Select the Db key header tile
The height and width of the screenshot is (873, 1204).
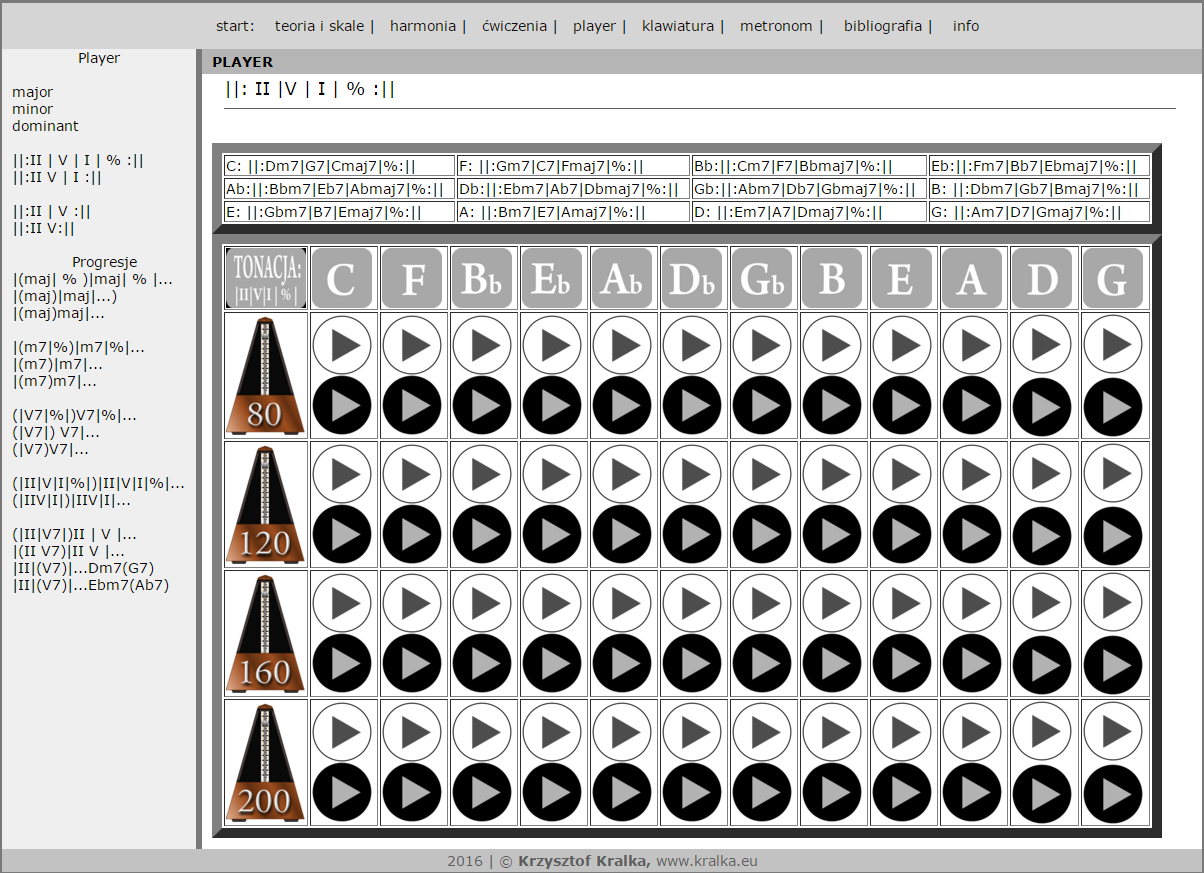(x=692, y=278)
